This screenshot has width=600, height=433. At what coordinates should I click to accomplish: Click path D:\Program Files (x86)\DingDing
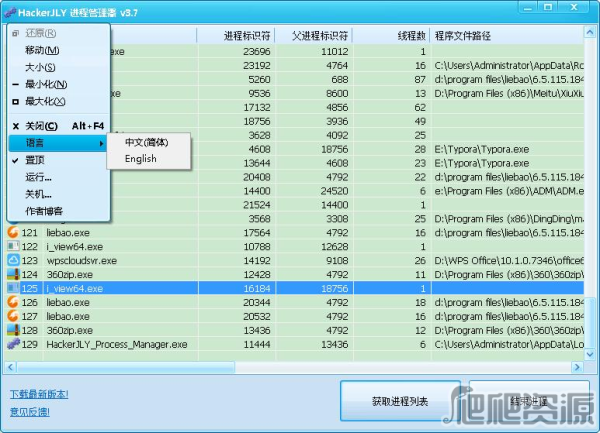509,218
